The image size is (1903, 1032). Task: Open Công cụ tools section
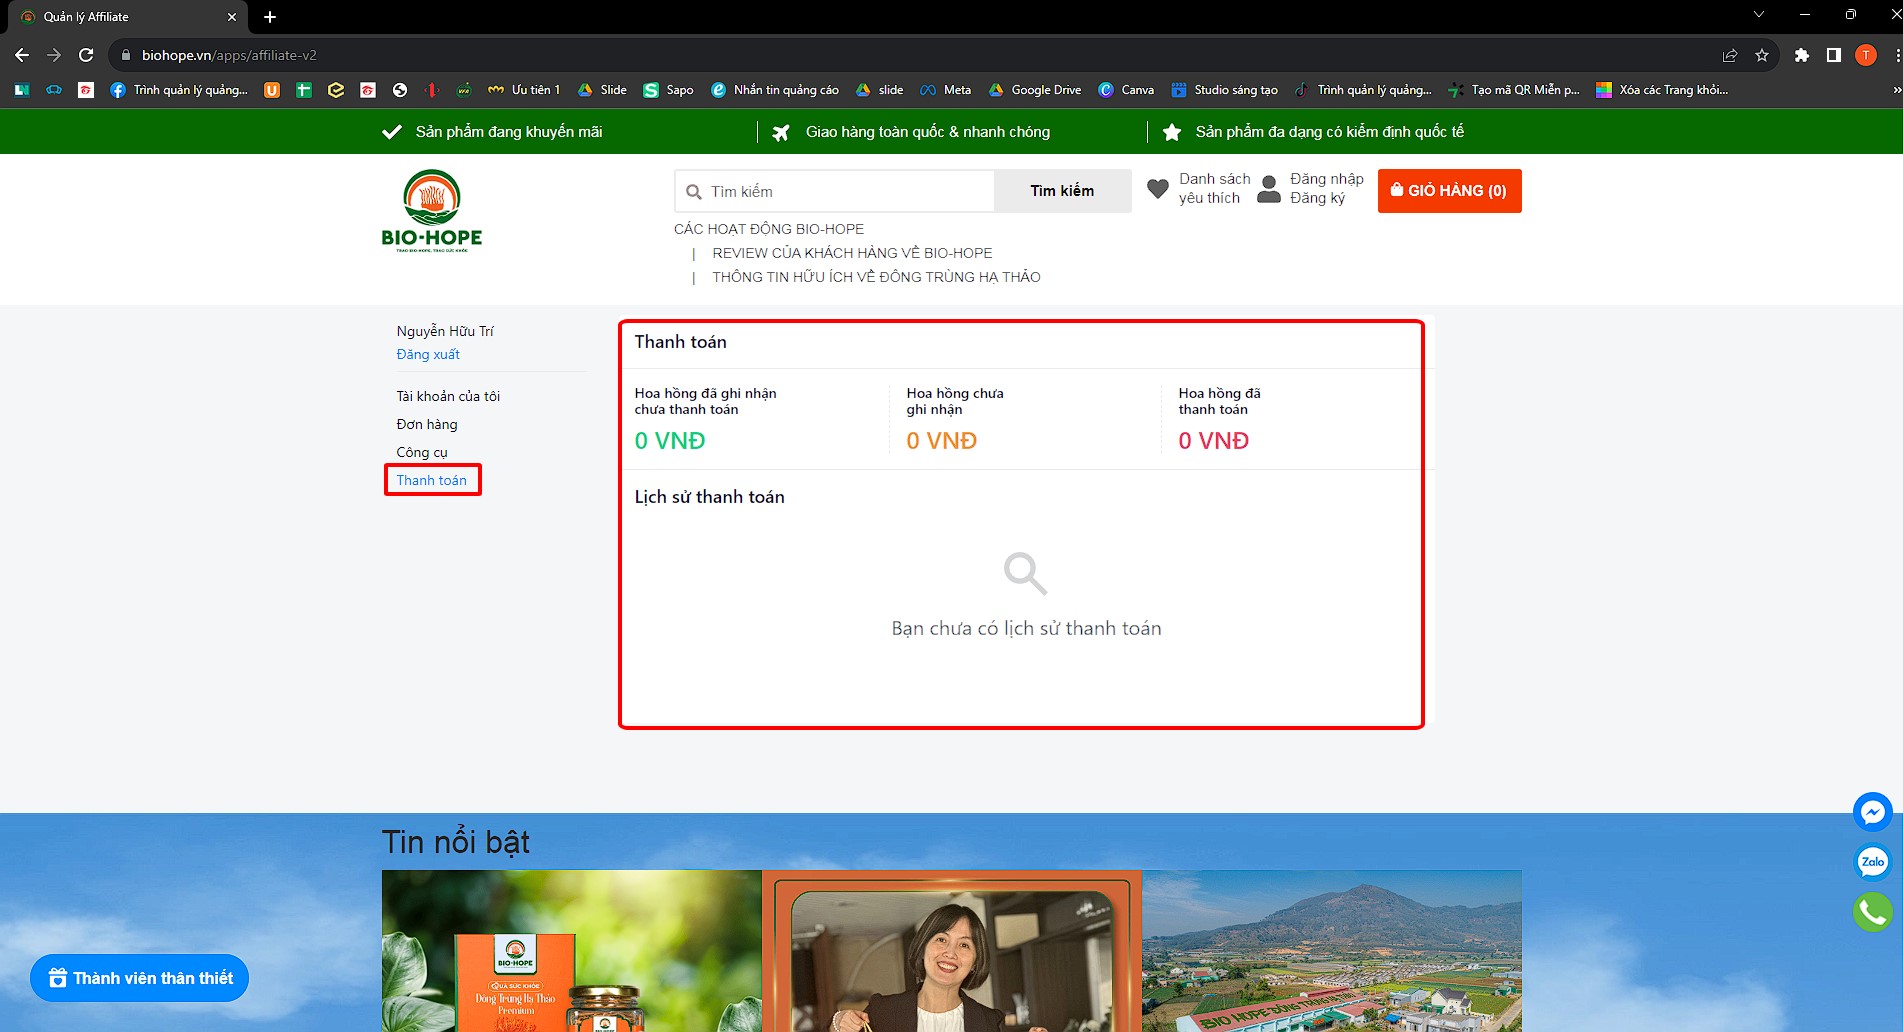tap(422, 452)
